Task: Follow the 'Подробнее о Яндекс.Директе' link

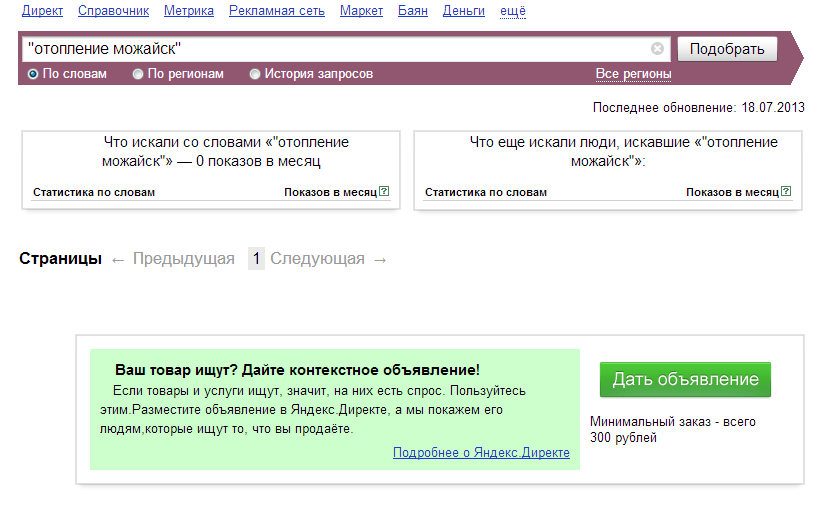Action: pos(481,453)
